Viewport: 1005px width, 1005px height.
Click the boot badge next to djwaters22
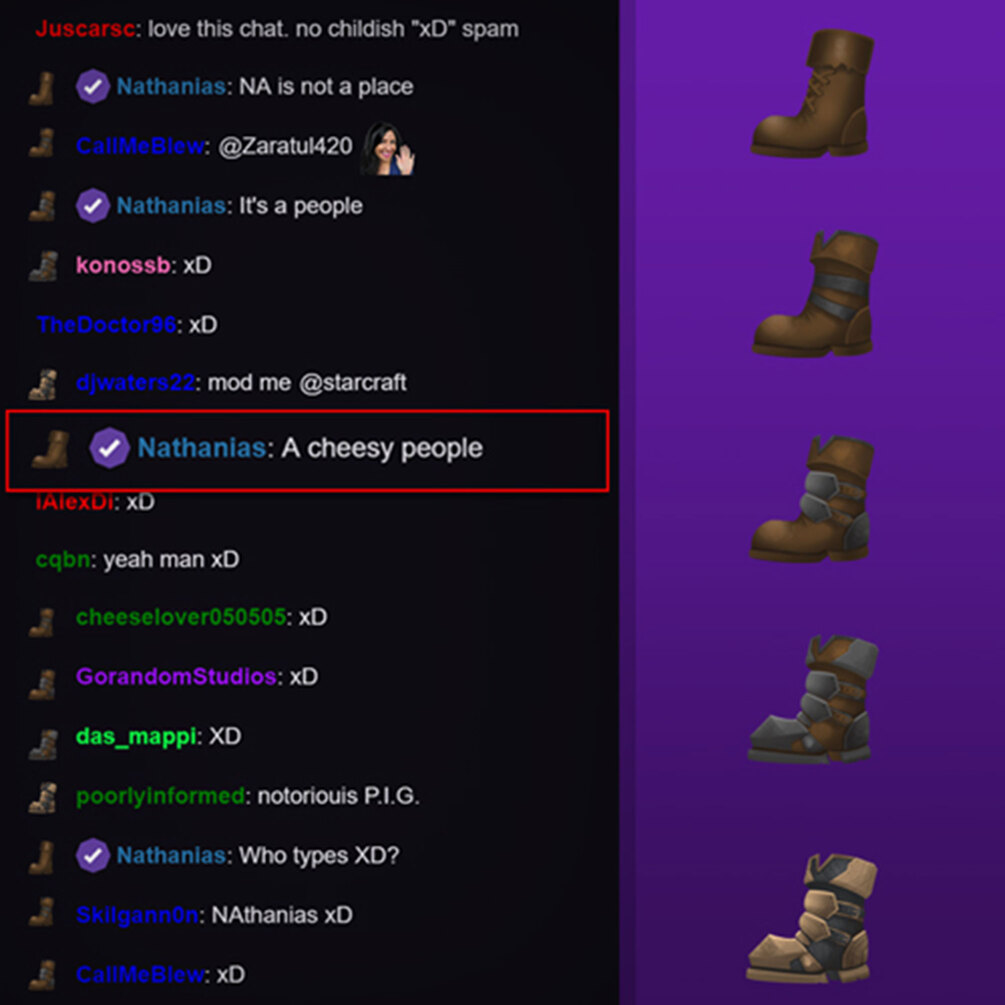[43, 384]
